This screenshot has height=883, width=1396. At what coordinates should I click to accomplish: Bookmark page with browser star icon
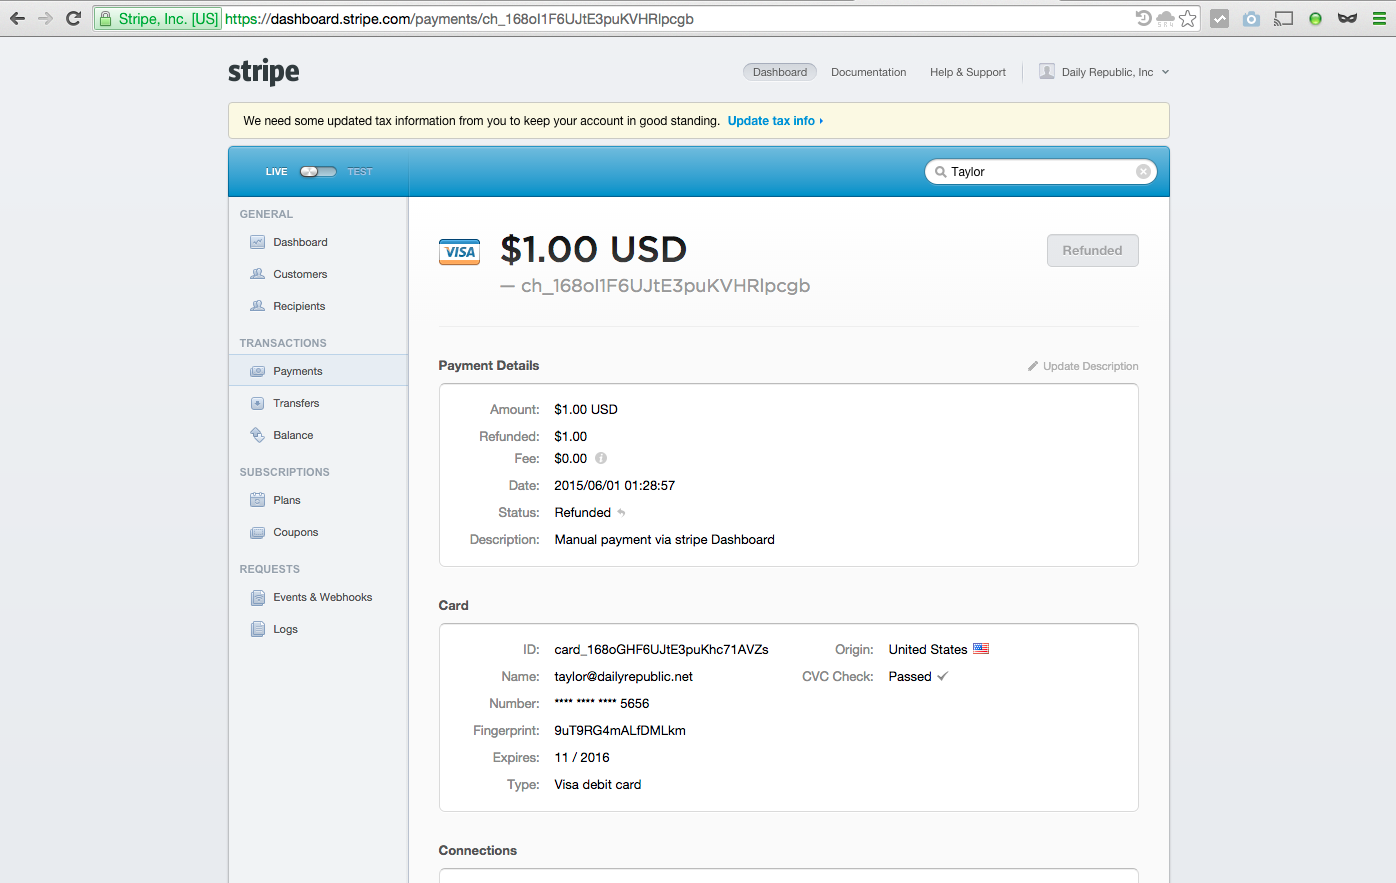1188,18
